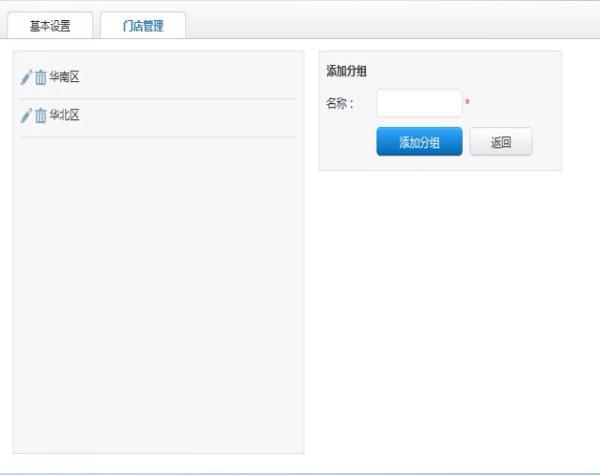
Task: Open the 门店管理 tab
Action: click(143, 26)
